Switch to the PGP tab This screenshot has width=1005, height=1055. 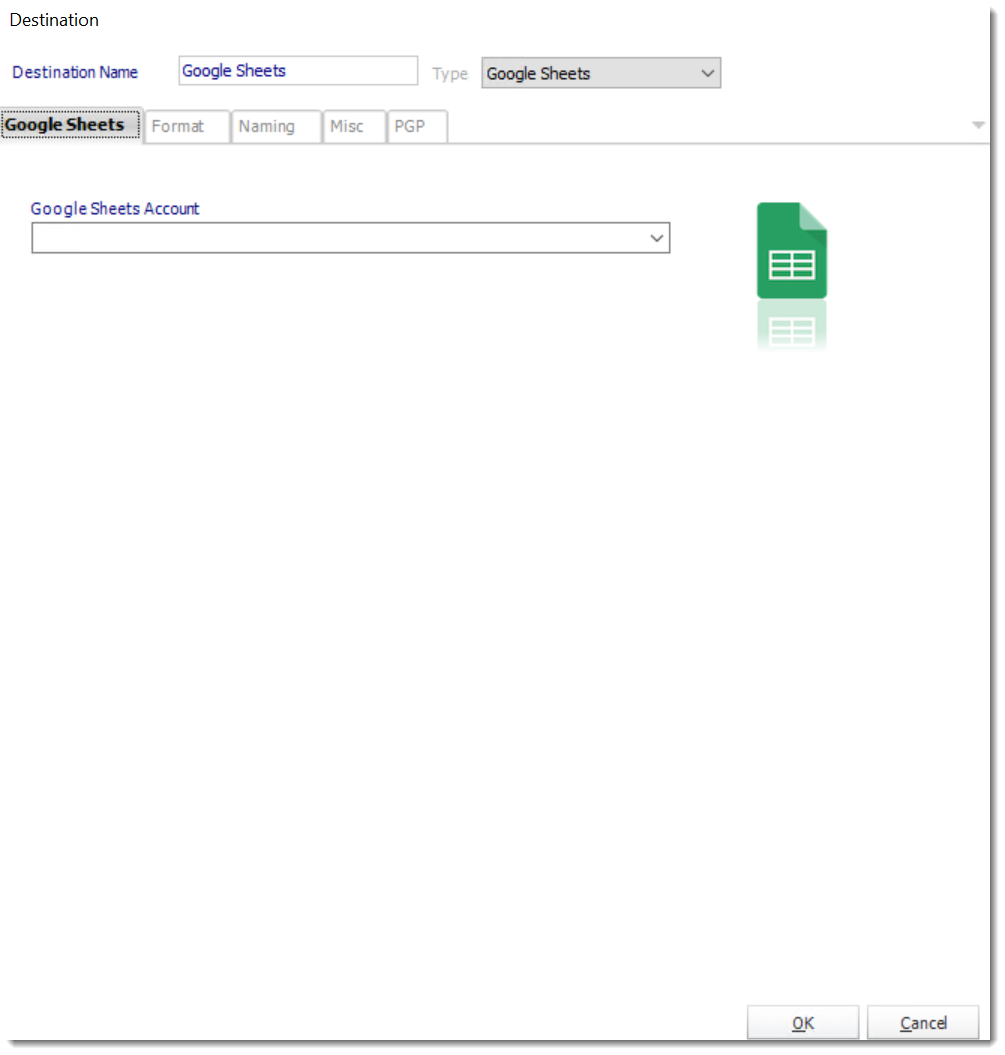(x=417, y=126)
